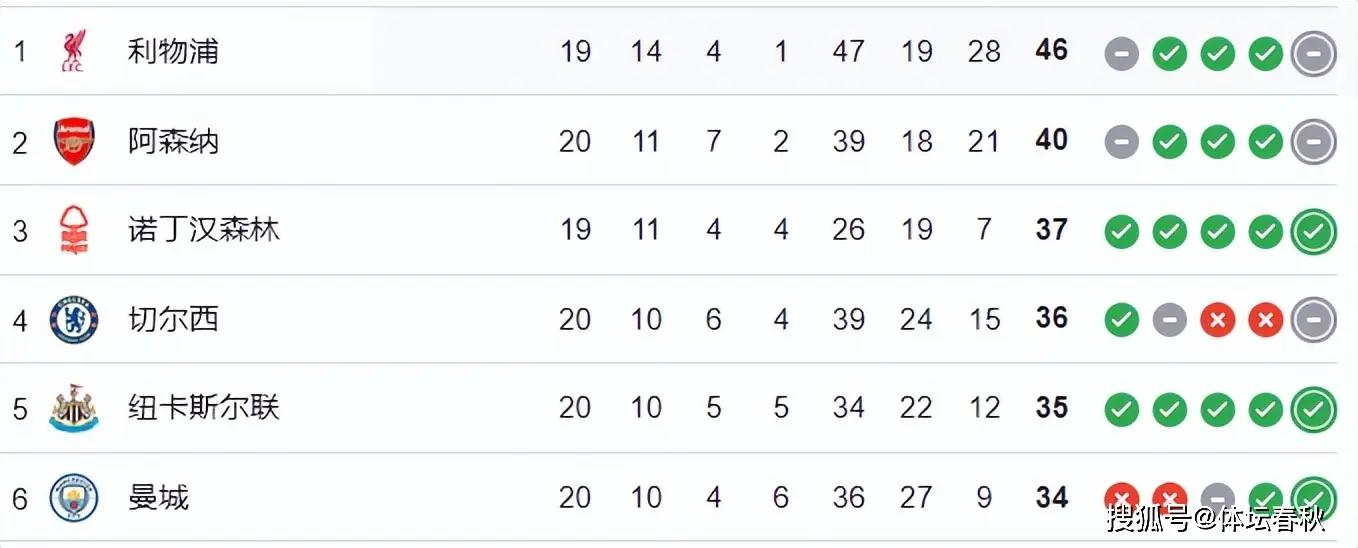Click Arsenal's first grey draw icon
This screenshot has width=1358, height=548.
click(1121, 143)
